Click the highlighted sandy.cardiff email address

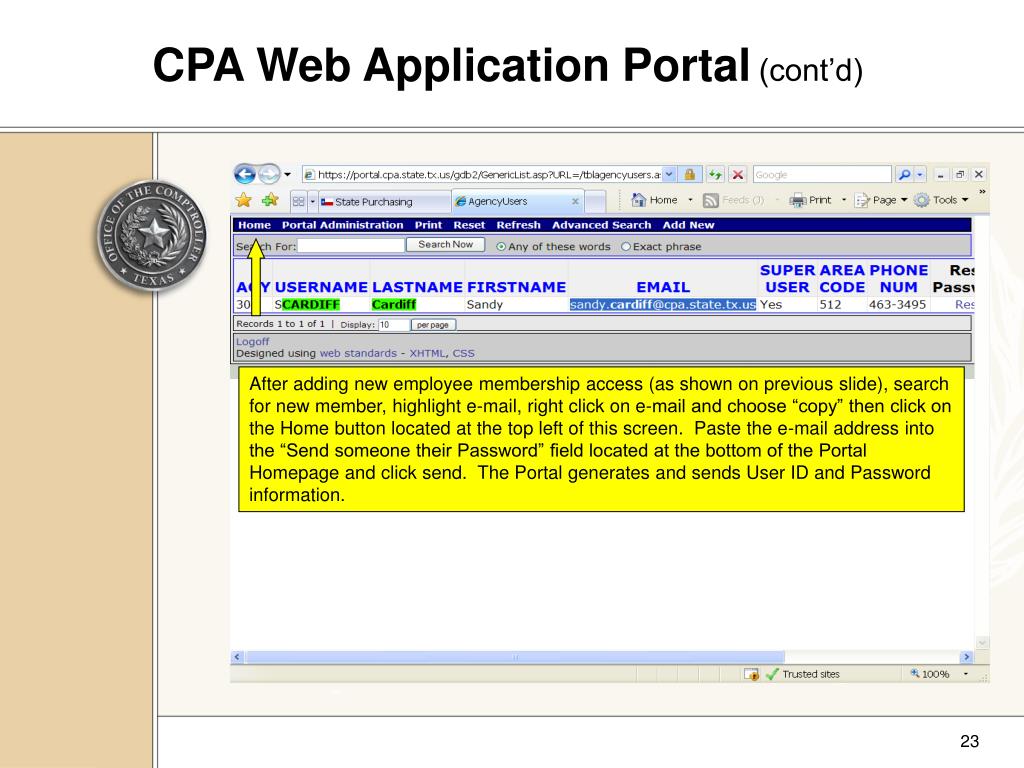(663, 304)
